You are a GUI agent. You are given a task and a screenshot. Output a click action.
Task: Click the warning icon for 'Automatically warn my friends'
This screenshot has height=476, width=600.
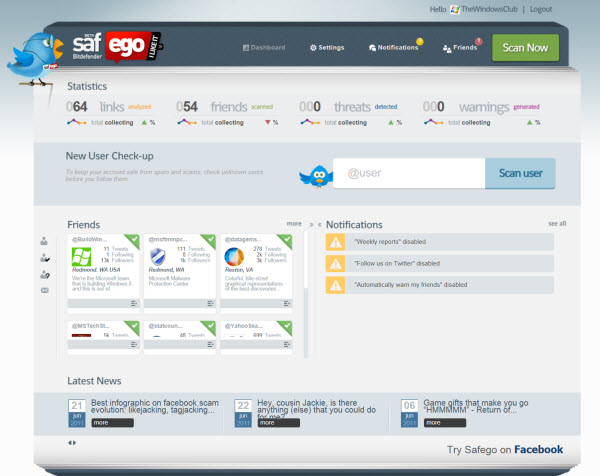tap(336, 285)
